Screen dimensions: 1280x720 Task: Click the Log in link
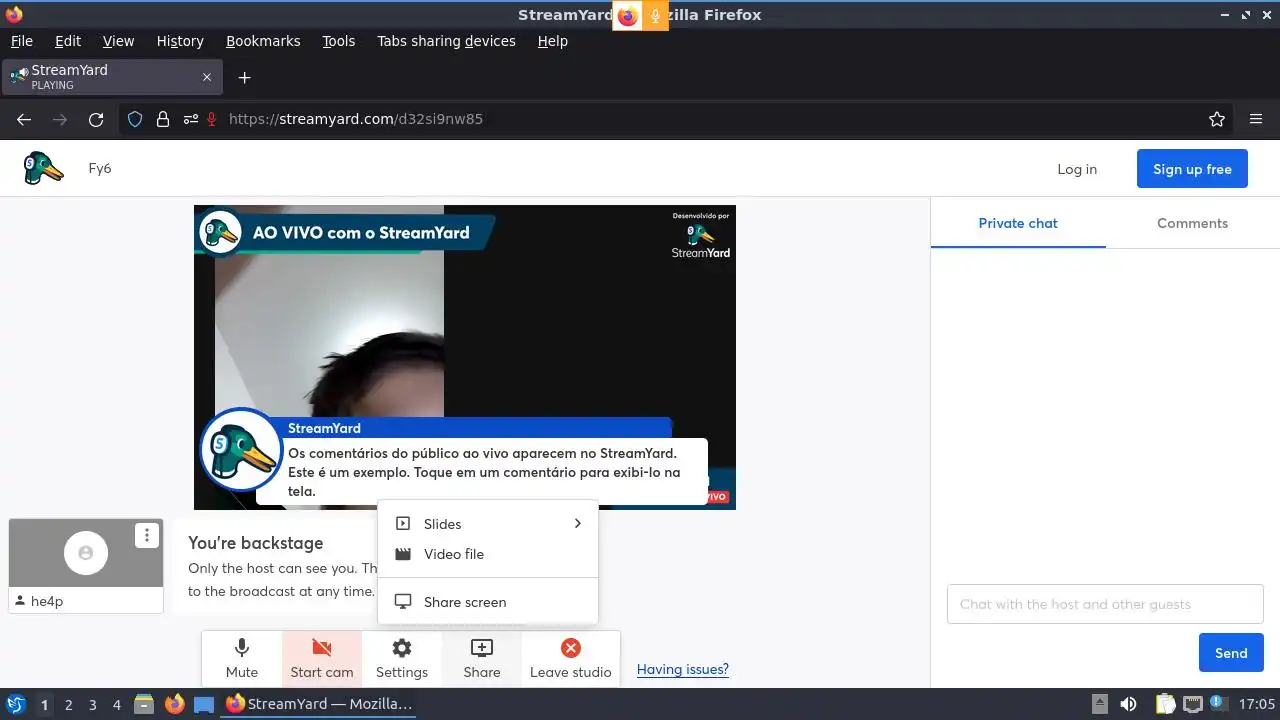coord(1077,169)
